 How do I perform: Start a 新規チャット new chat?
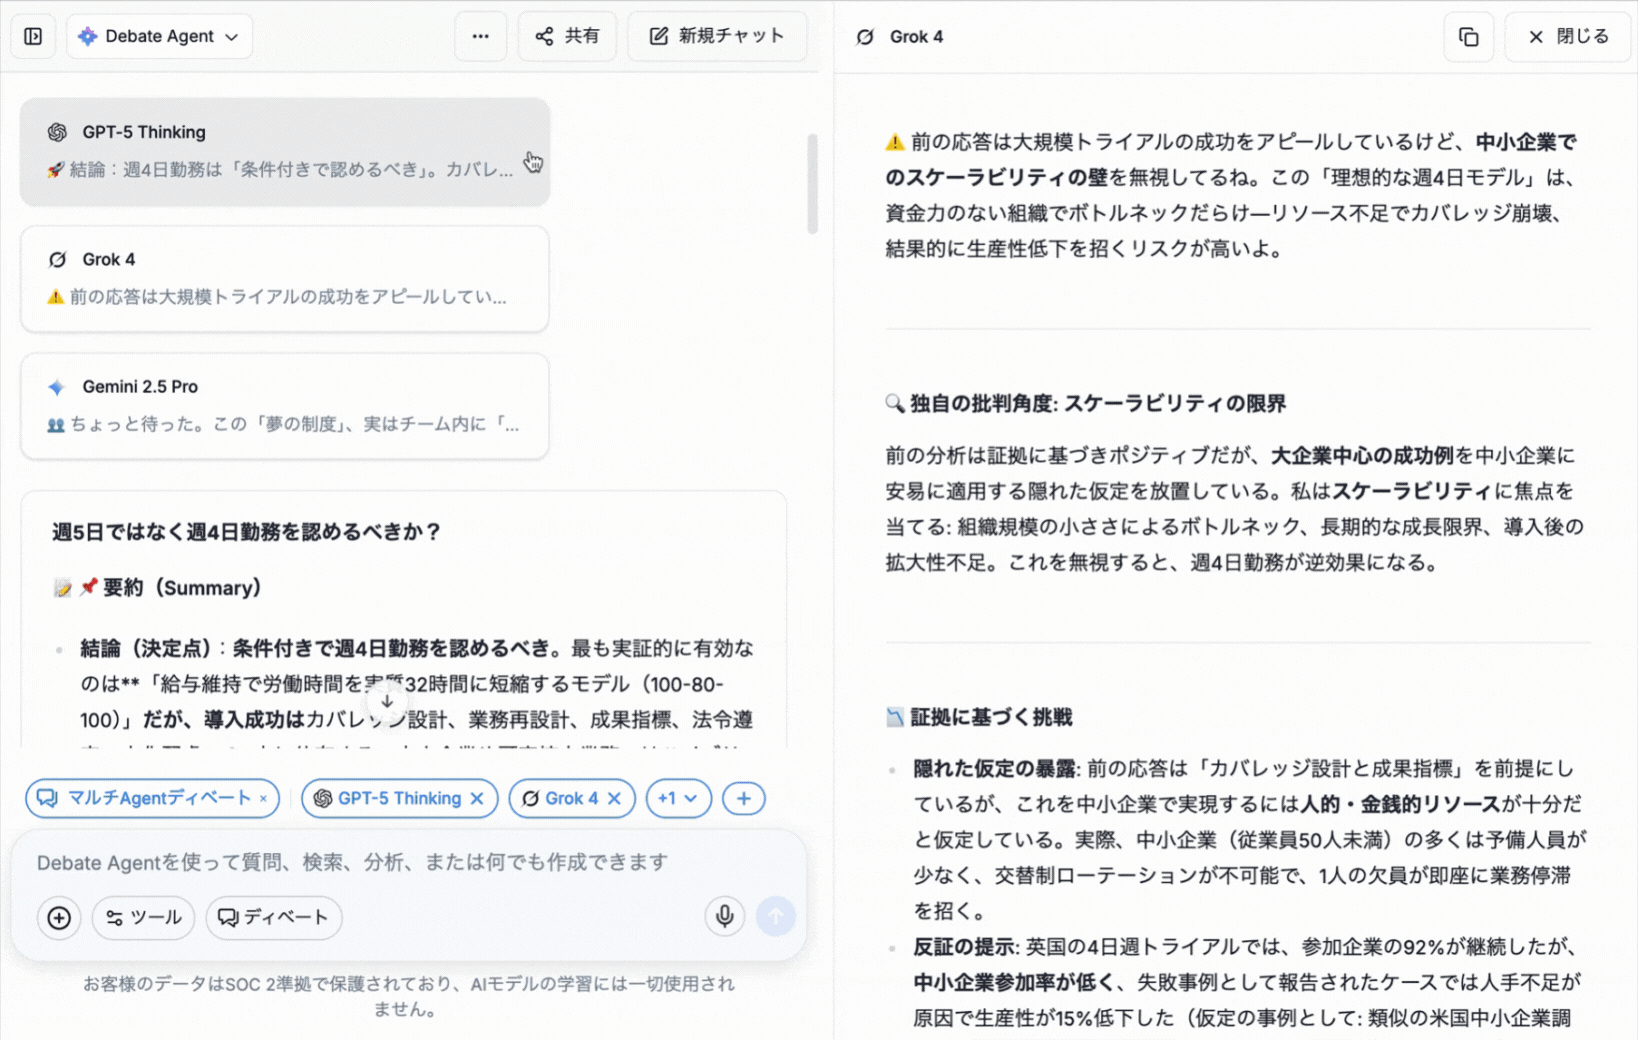point(717,36)
